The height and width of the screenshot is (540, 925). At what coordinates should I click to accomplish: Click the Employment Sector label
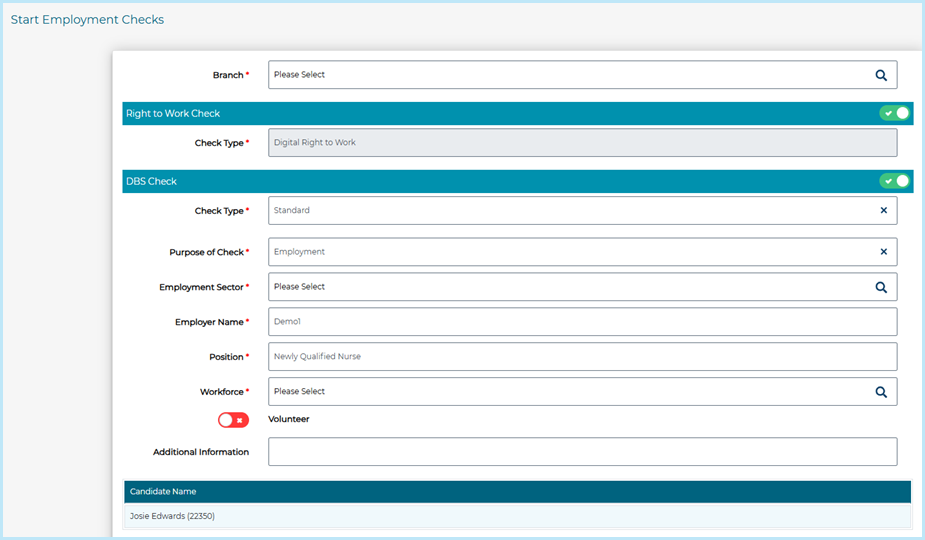201,287
